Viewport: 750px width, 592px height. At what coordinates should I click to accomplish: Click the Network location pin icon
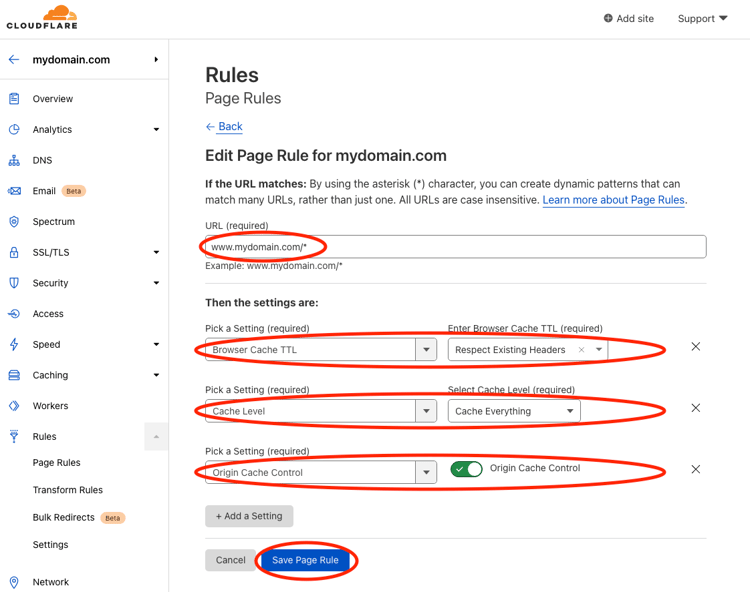click(14, 582)
